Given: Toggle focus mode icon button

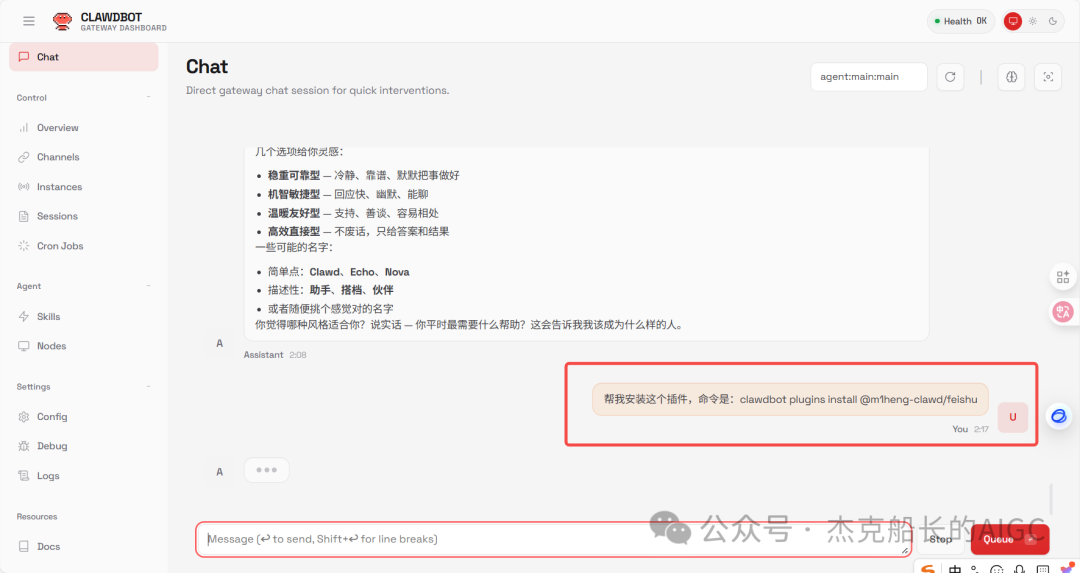Looking at the screenshot, I should [1048, 76].
